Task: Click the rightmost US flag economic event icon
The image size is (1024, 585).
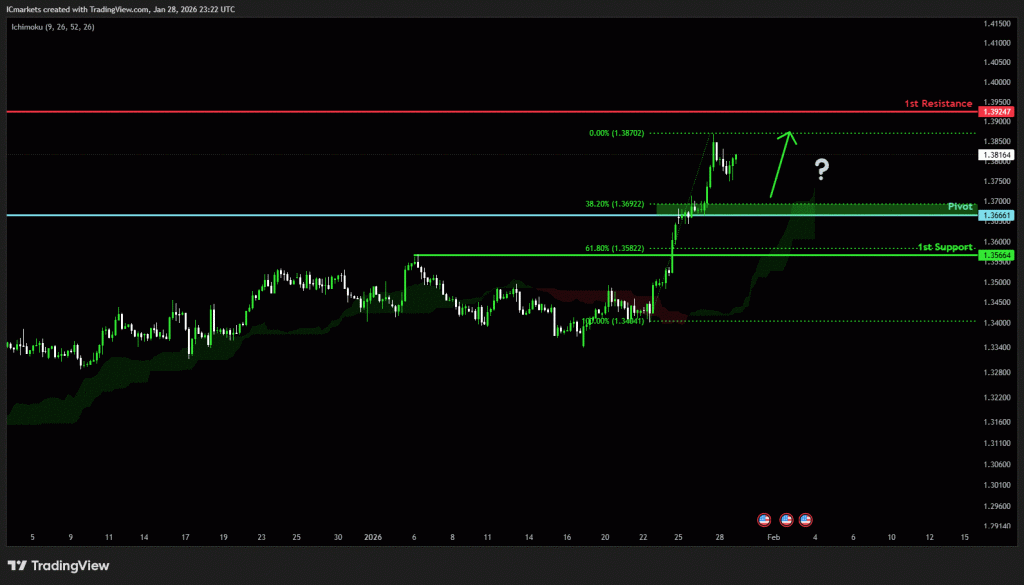Action: pyautogui.click(x=805, y=520)
